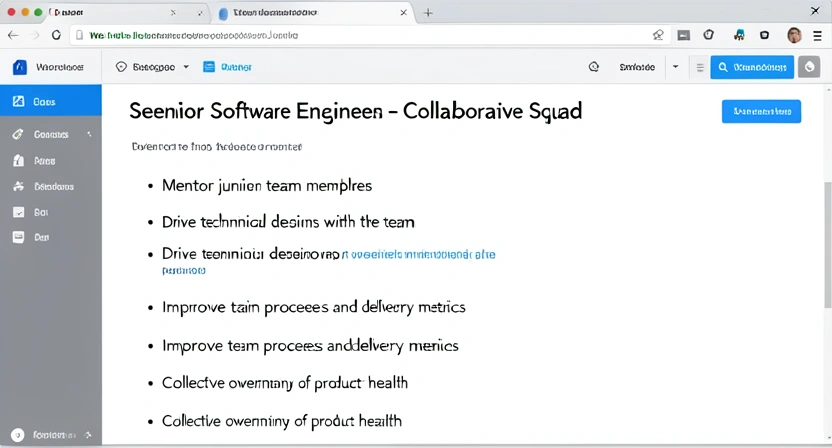This screenshot has width=832, height=448.
Task: Expand the caret dropdown beside Smfolde
Action: point(675,67)
